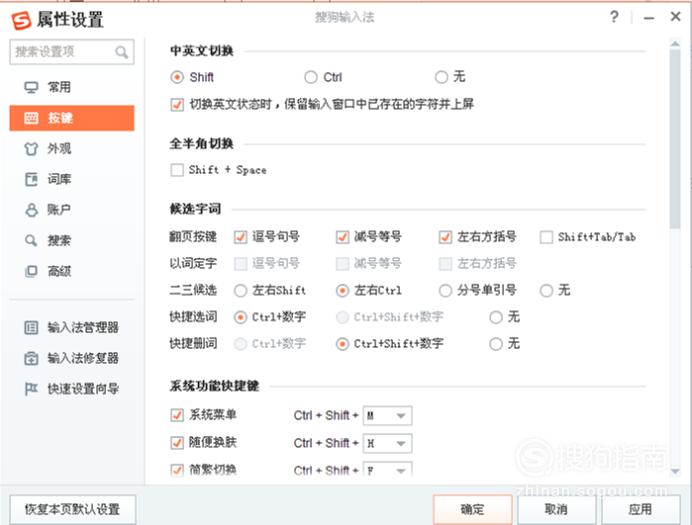Click the 取消 button

[557, 509]
